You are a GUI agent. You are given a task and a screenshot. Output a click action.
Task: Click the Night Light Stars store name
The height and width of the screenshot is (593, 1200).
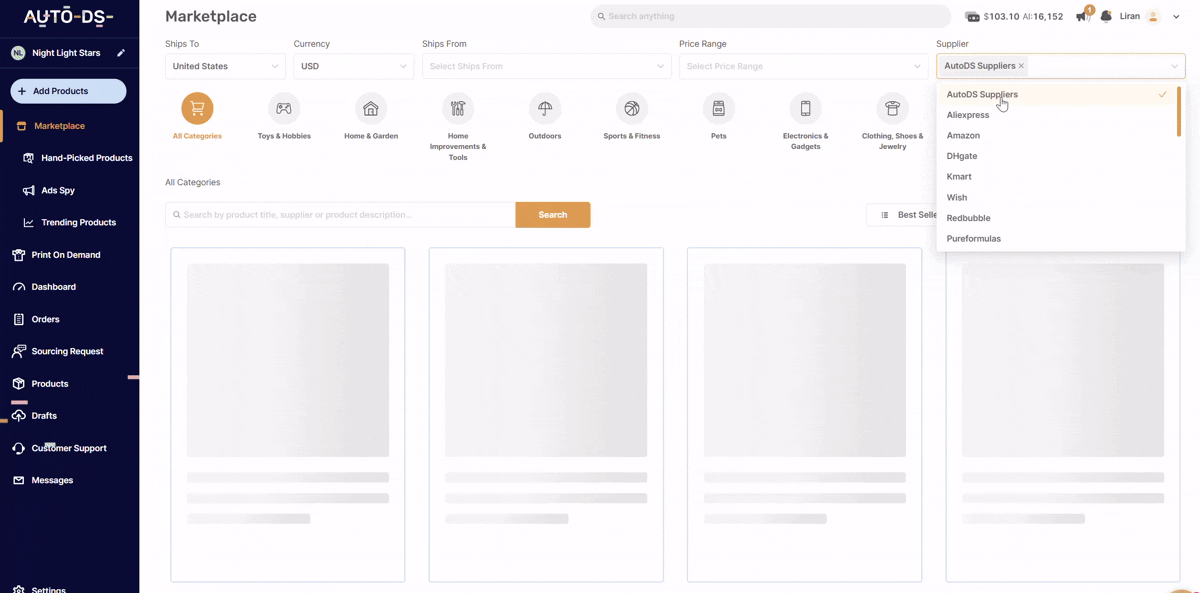66,53
